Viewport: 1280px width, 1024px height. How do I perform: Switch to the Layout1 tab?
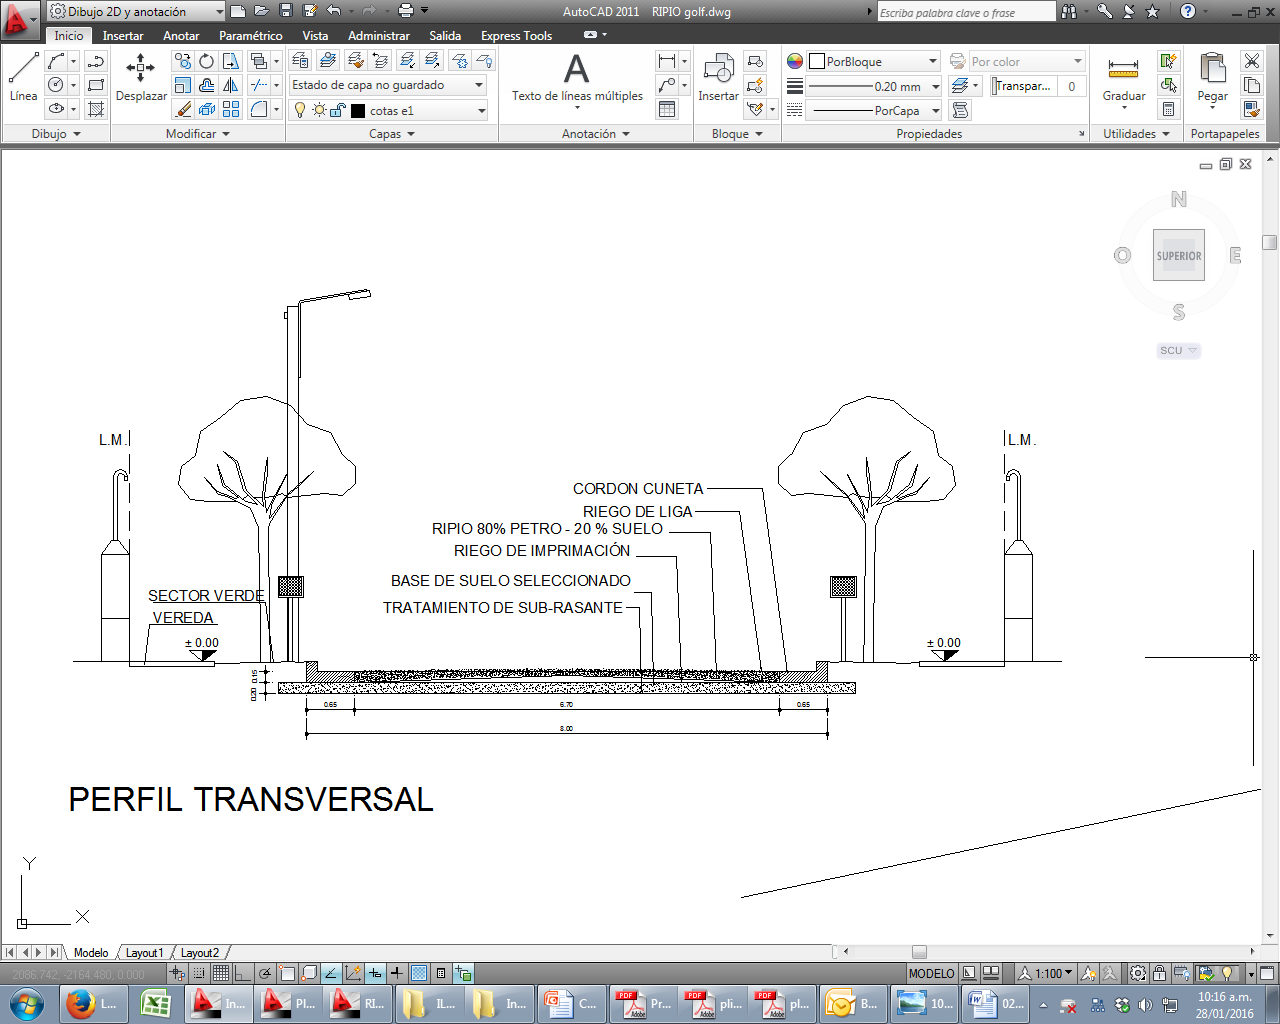(x=144, y=953)
